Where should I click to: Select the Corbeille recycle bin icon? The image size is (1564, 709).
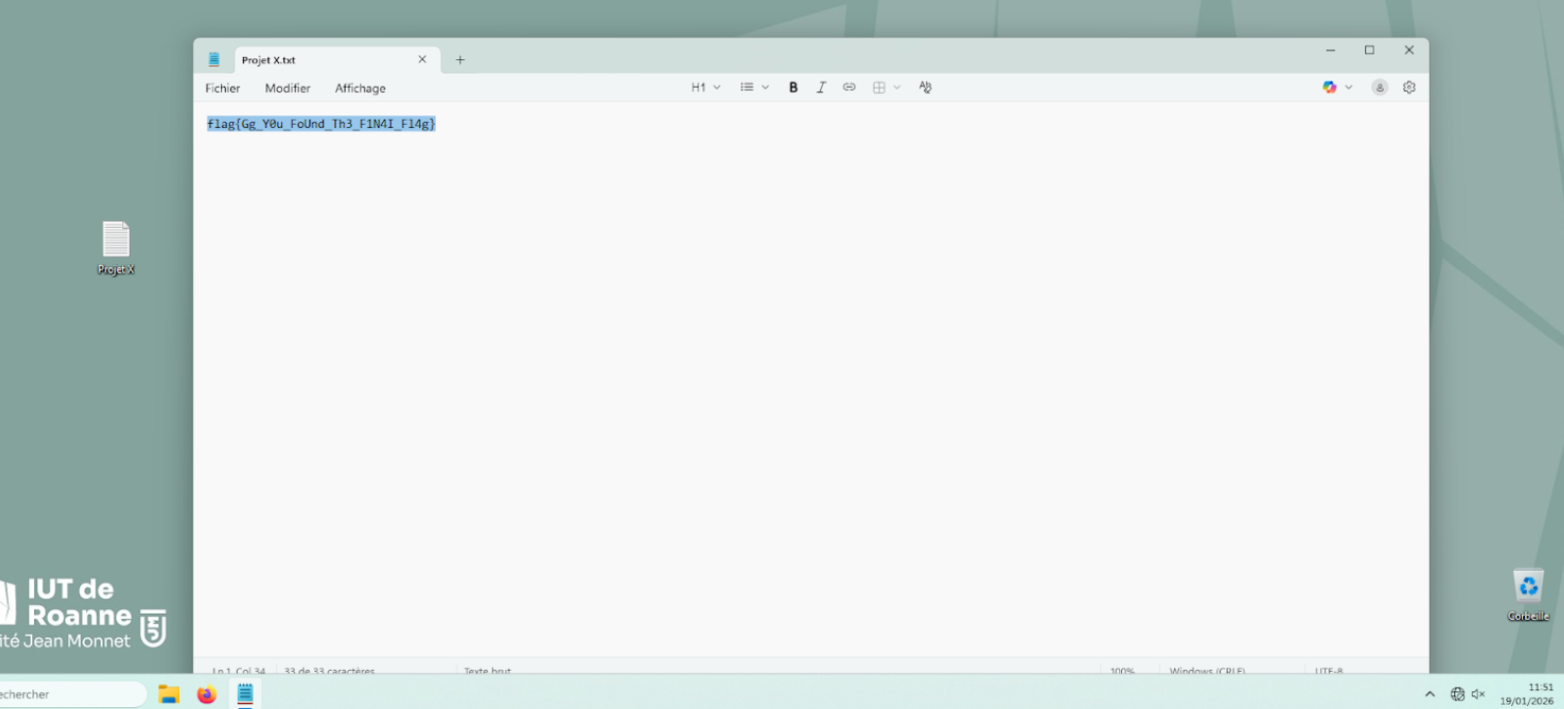pyautogui.click(x=1528, y=588)
